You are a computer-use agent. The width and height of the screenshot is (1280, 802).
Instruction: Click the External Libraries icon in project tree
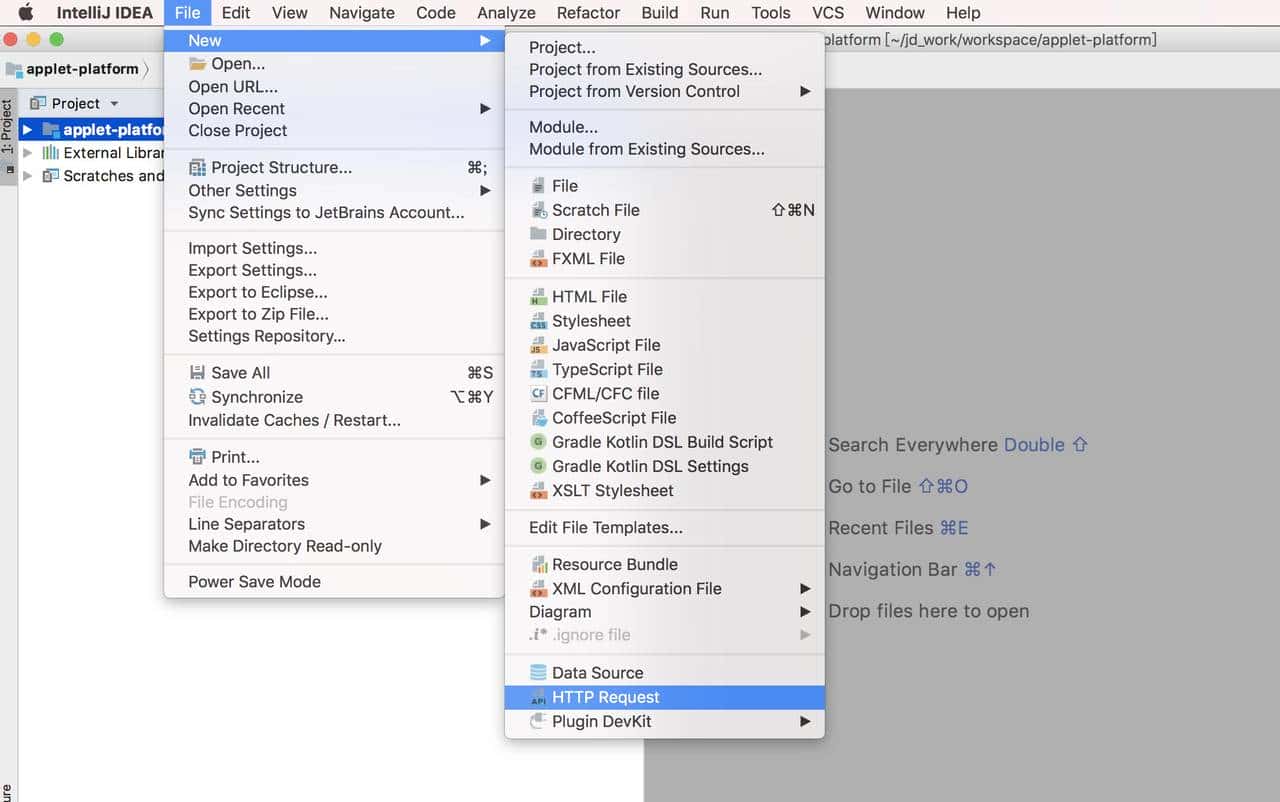(50, 153)
